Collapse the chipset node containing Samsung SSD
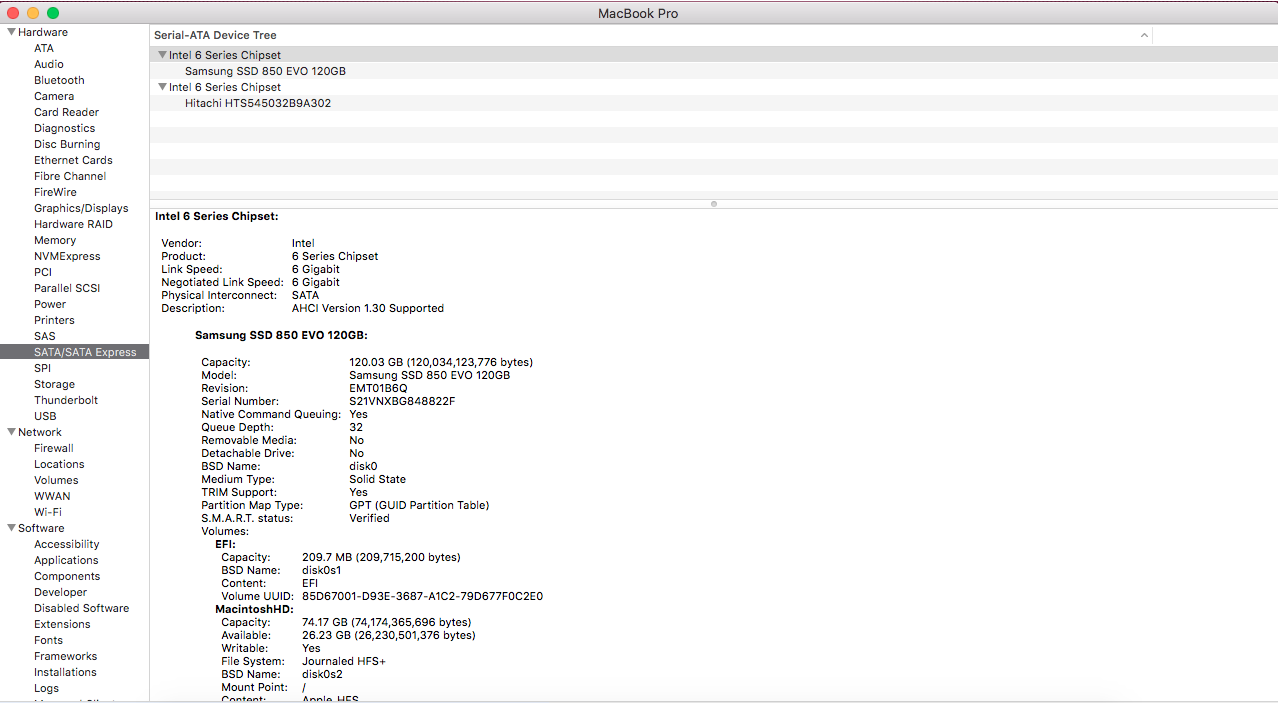The width and height of the screenshot is (1278, 703). (x=163, y=55)
